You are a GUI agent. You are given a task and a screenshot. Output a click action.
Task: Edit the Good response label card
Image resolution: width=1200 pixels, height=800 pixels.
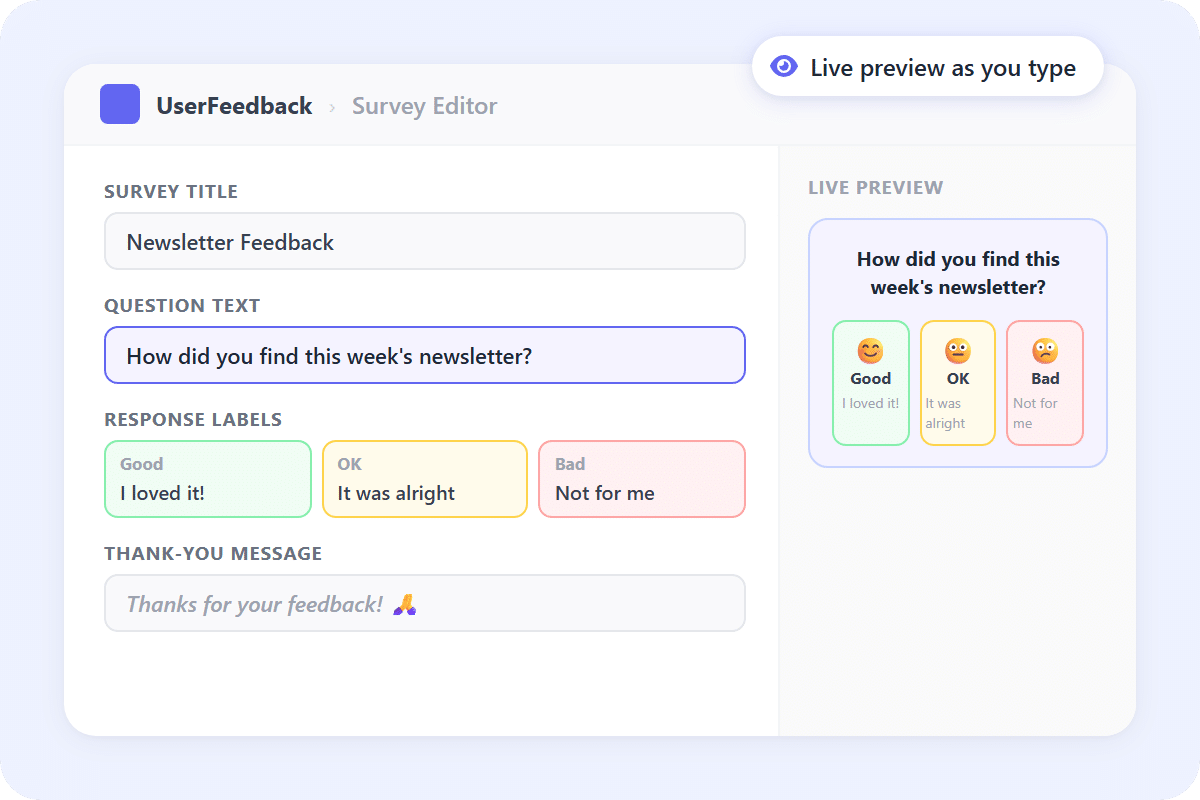tap(207, 479)
